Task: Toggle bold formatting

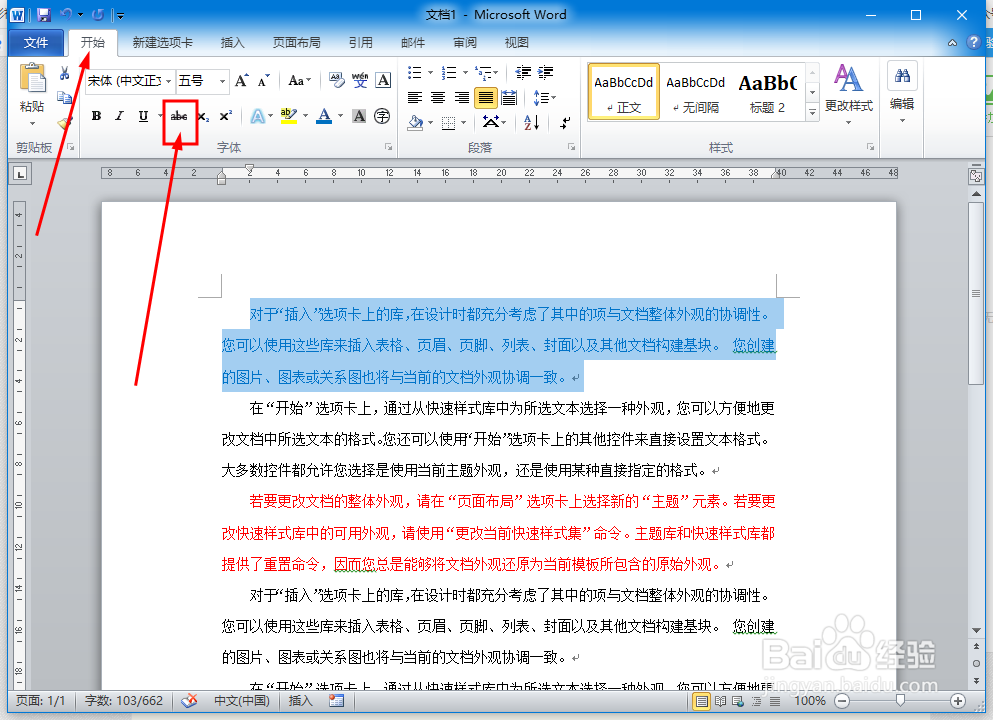Action: point(96,116)
